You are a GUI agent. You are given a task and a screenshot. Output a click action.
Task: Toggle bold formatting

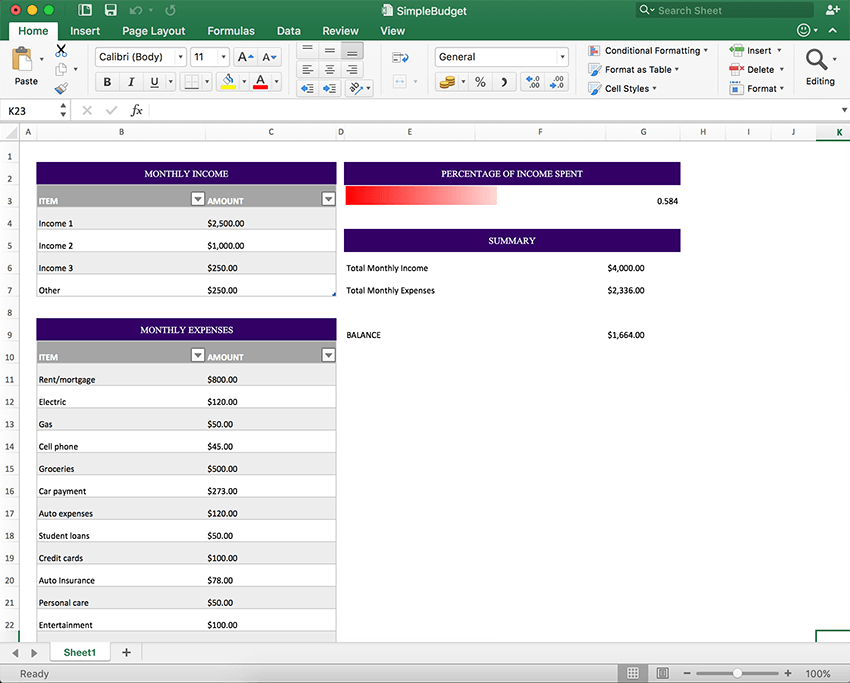coord(107,81)
